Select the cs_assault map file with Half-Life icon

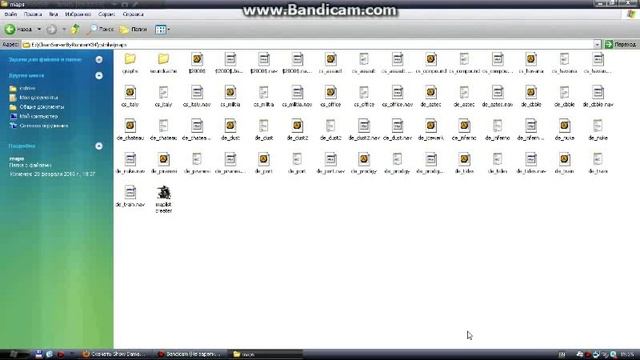(331, 63)
